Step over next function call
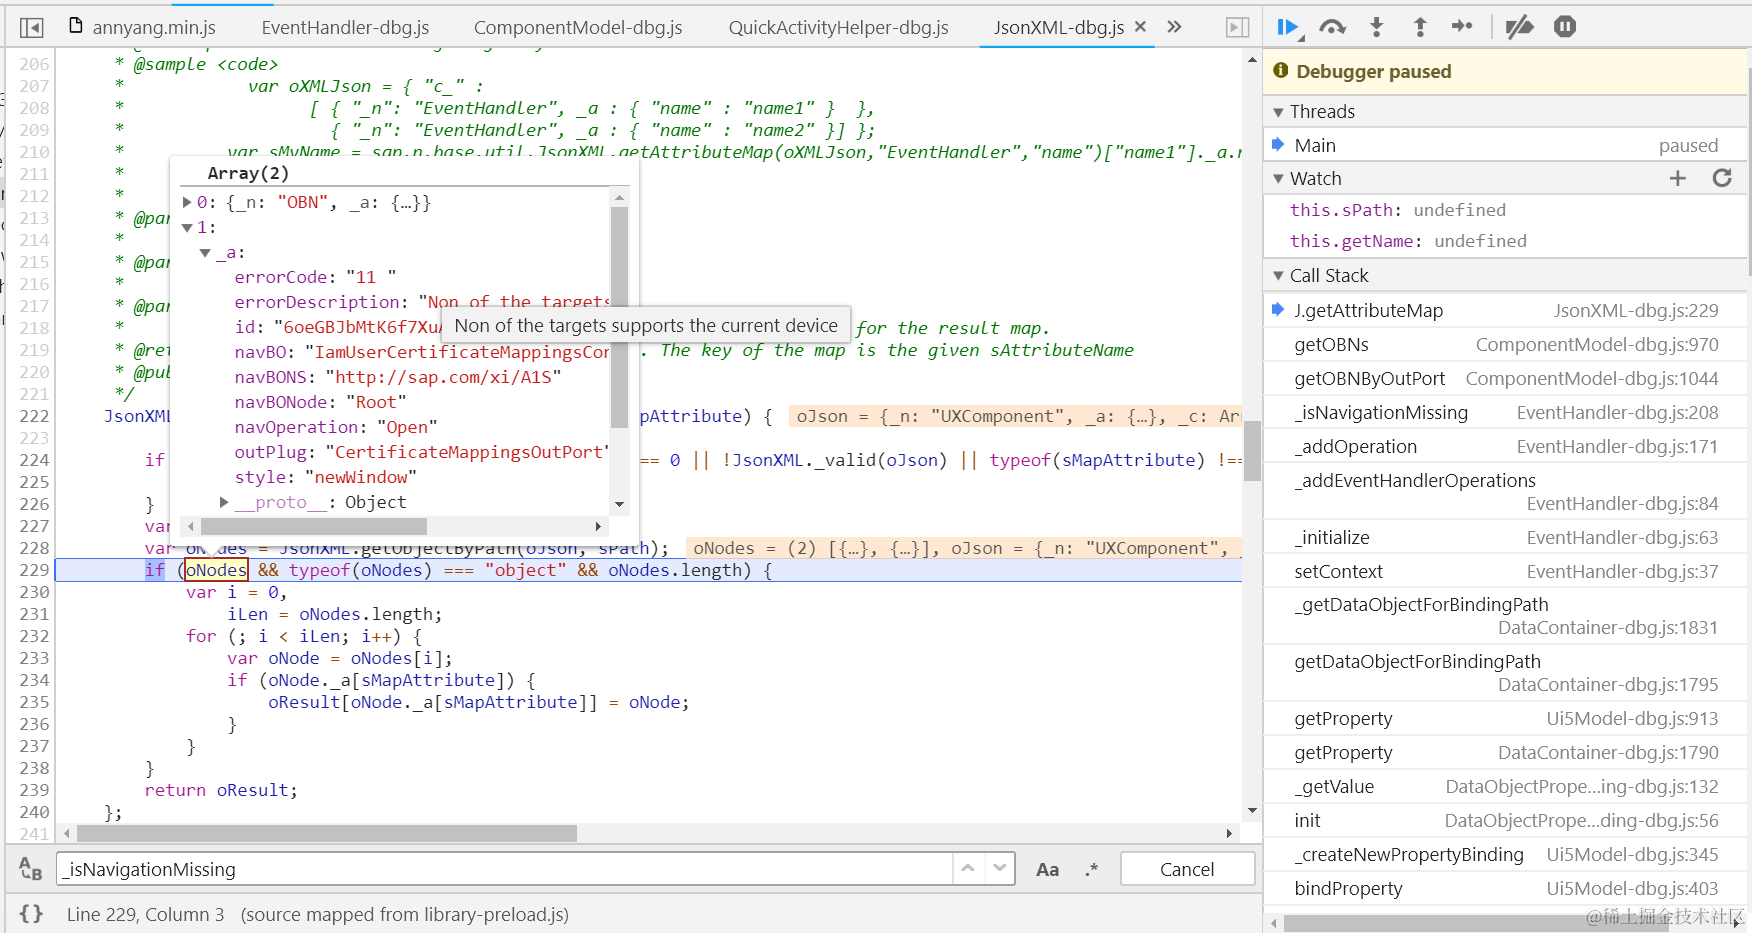Image resolution: width=1752 pixels, height=933 pixels. [1333, 27]
